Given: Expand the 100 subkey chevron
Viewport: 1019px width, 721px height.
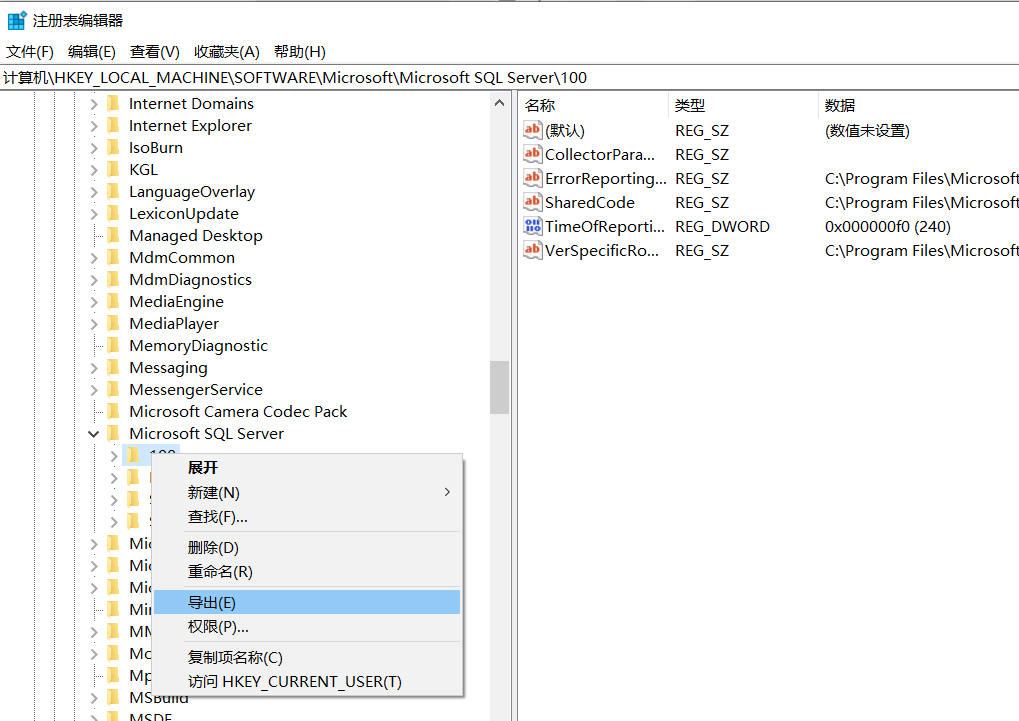Looking at the screenshot, I should [x=114, y=456].
